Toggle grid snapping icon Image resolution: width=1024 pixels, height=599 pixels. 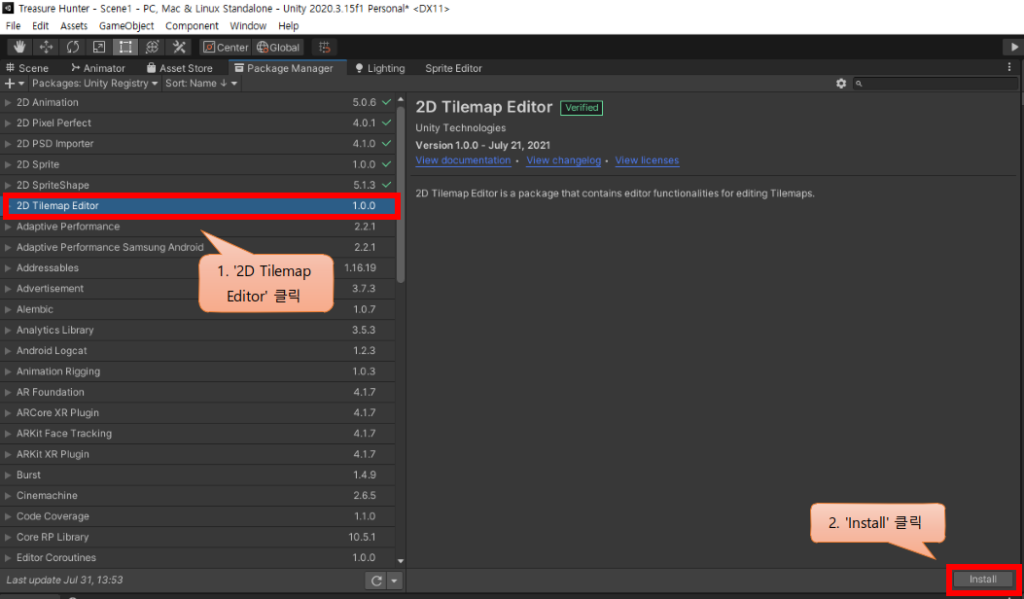[325, 47]
